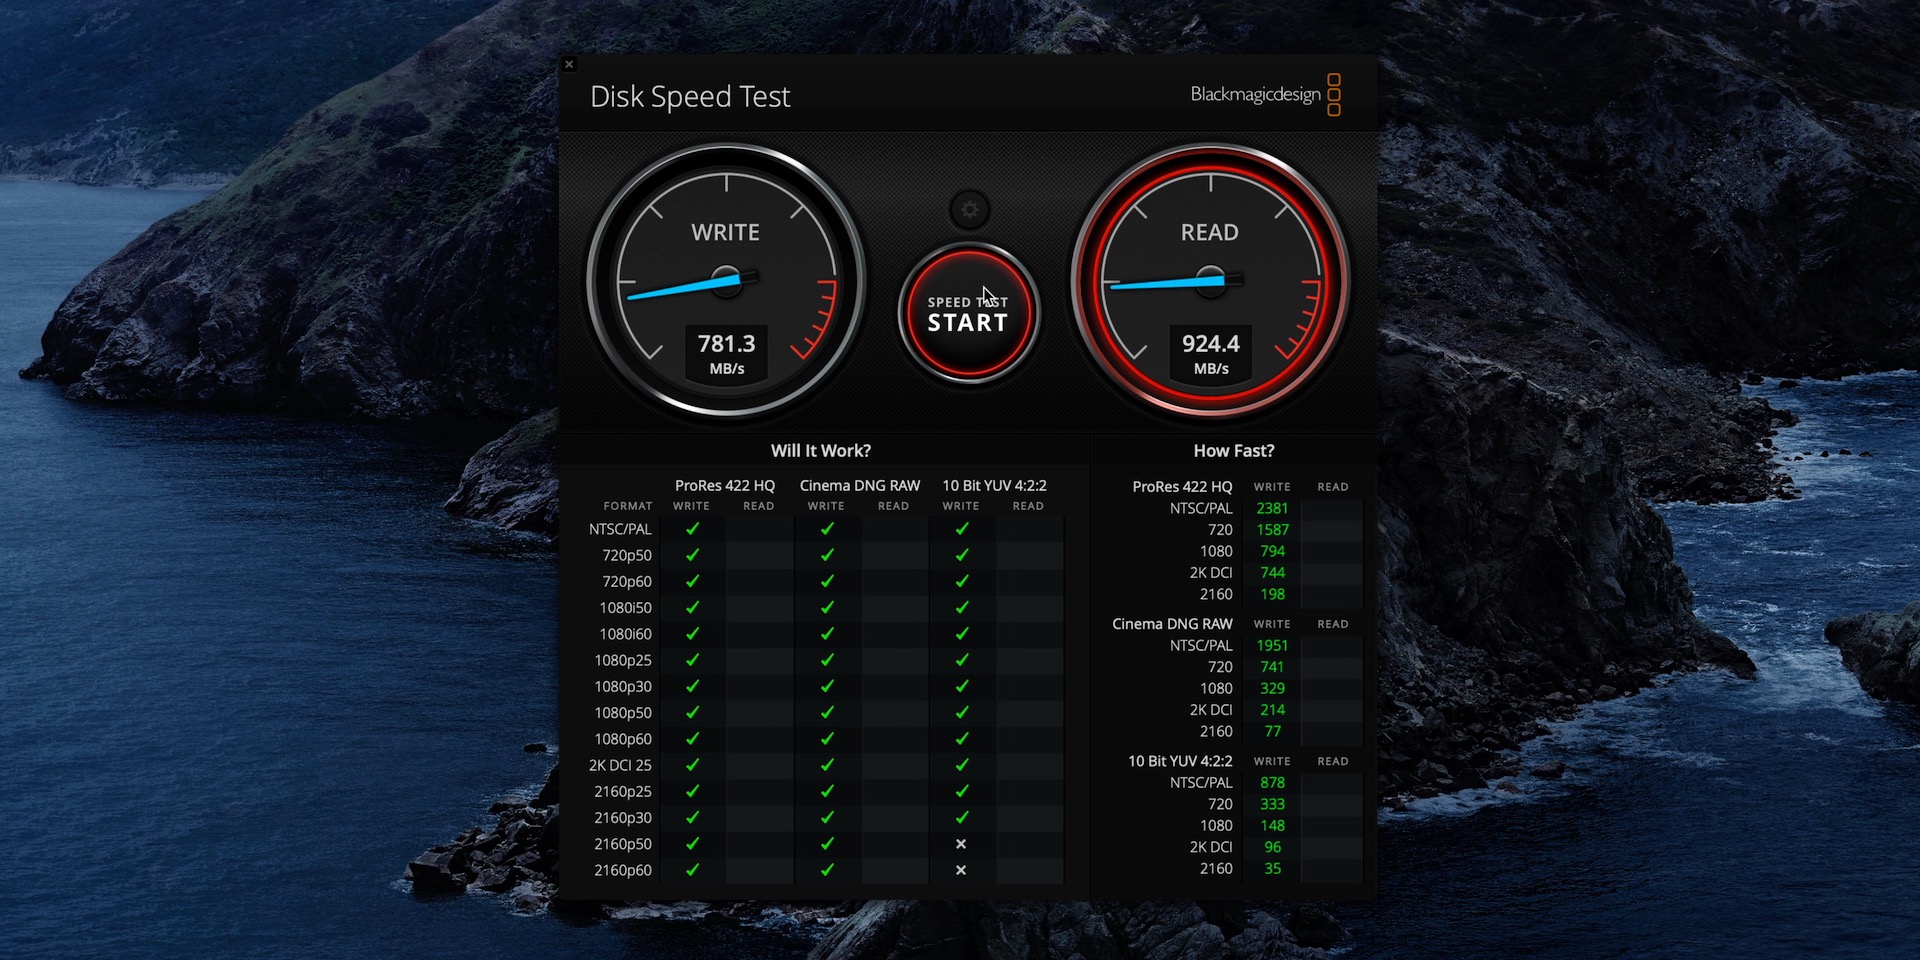Click the failed X mark for 2160p60
Screen dimensions: 1920x960
click(x=961, y=870)
